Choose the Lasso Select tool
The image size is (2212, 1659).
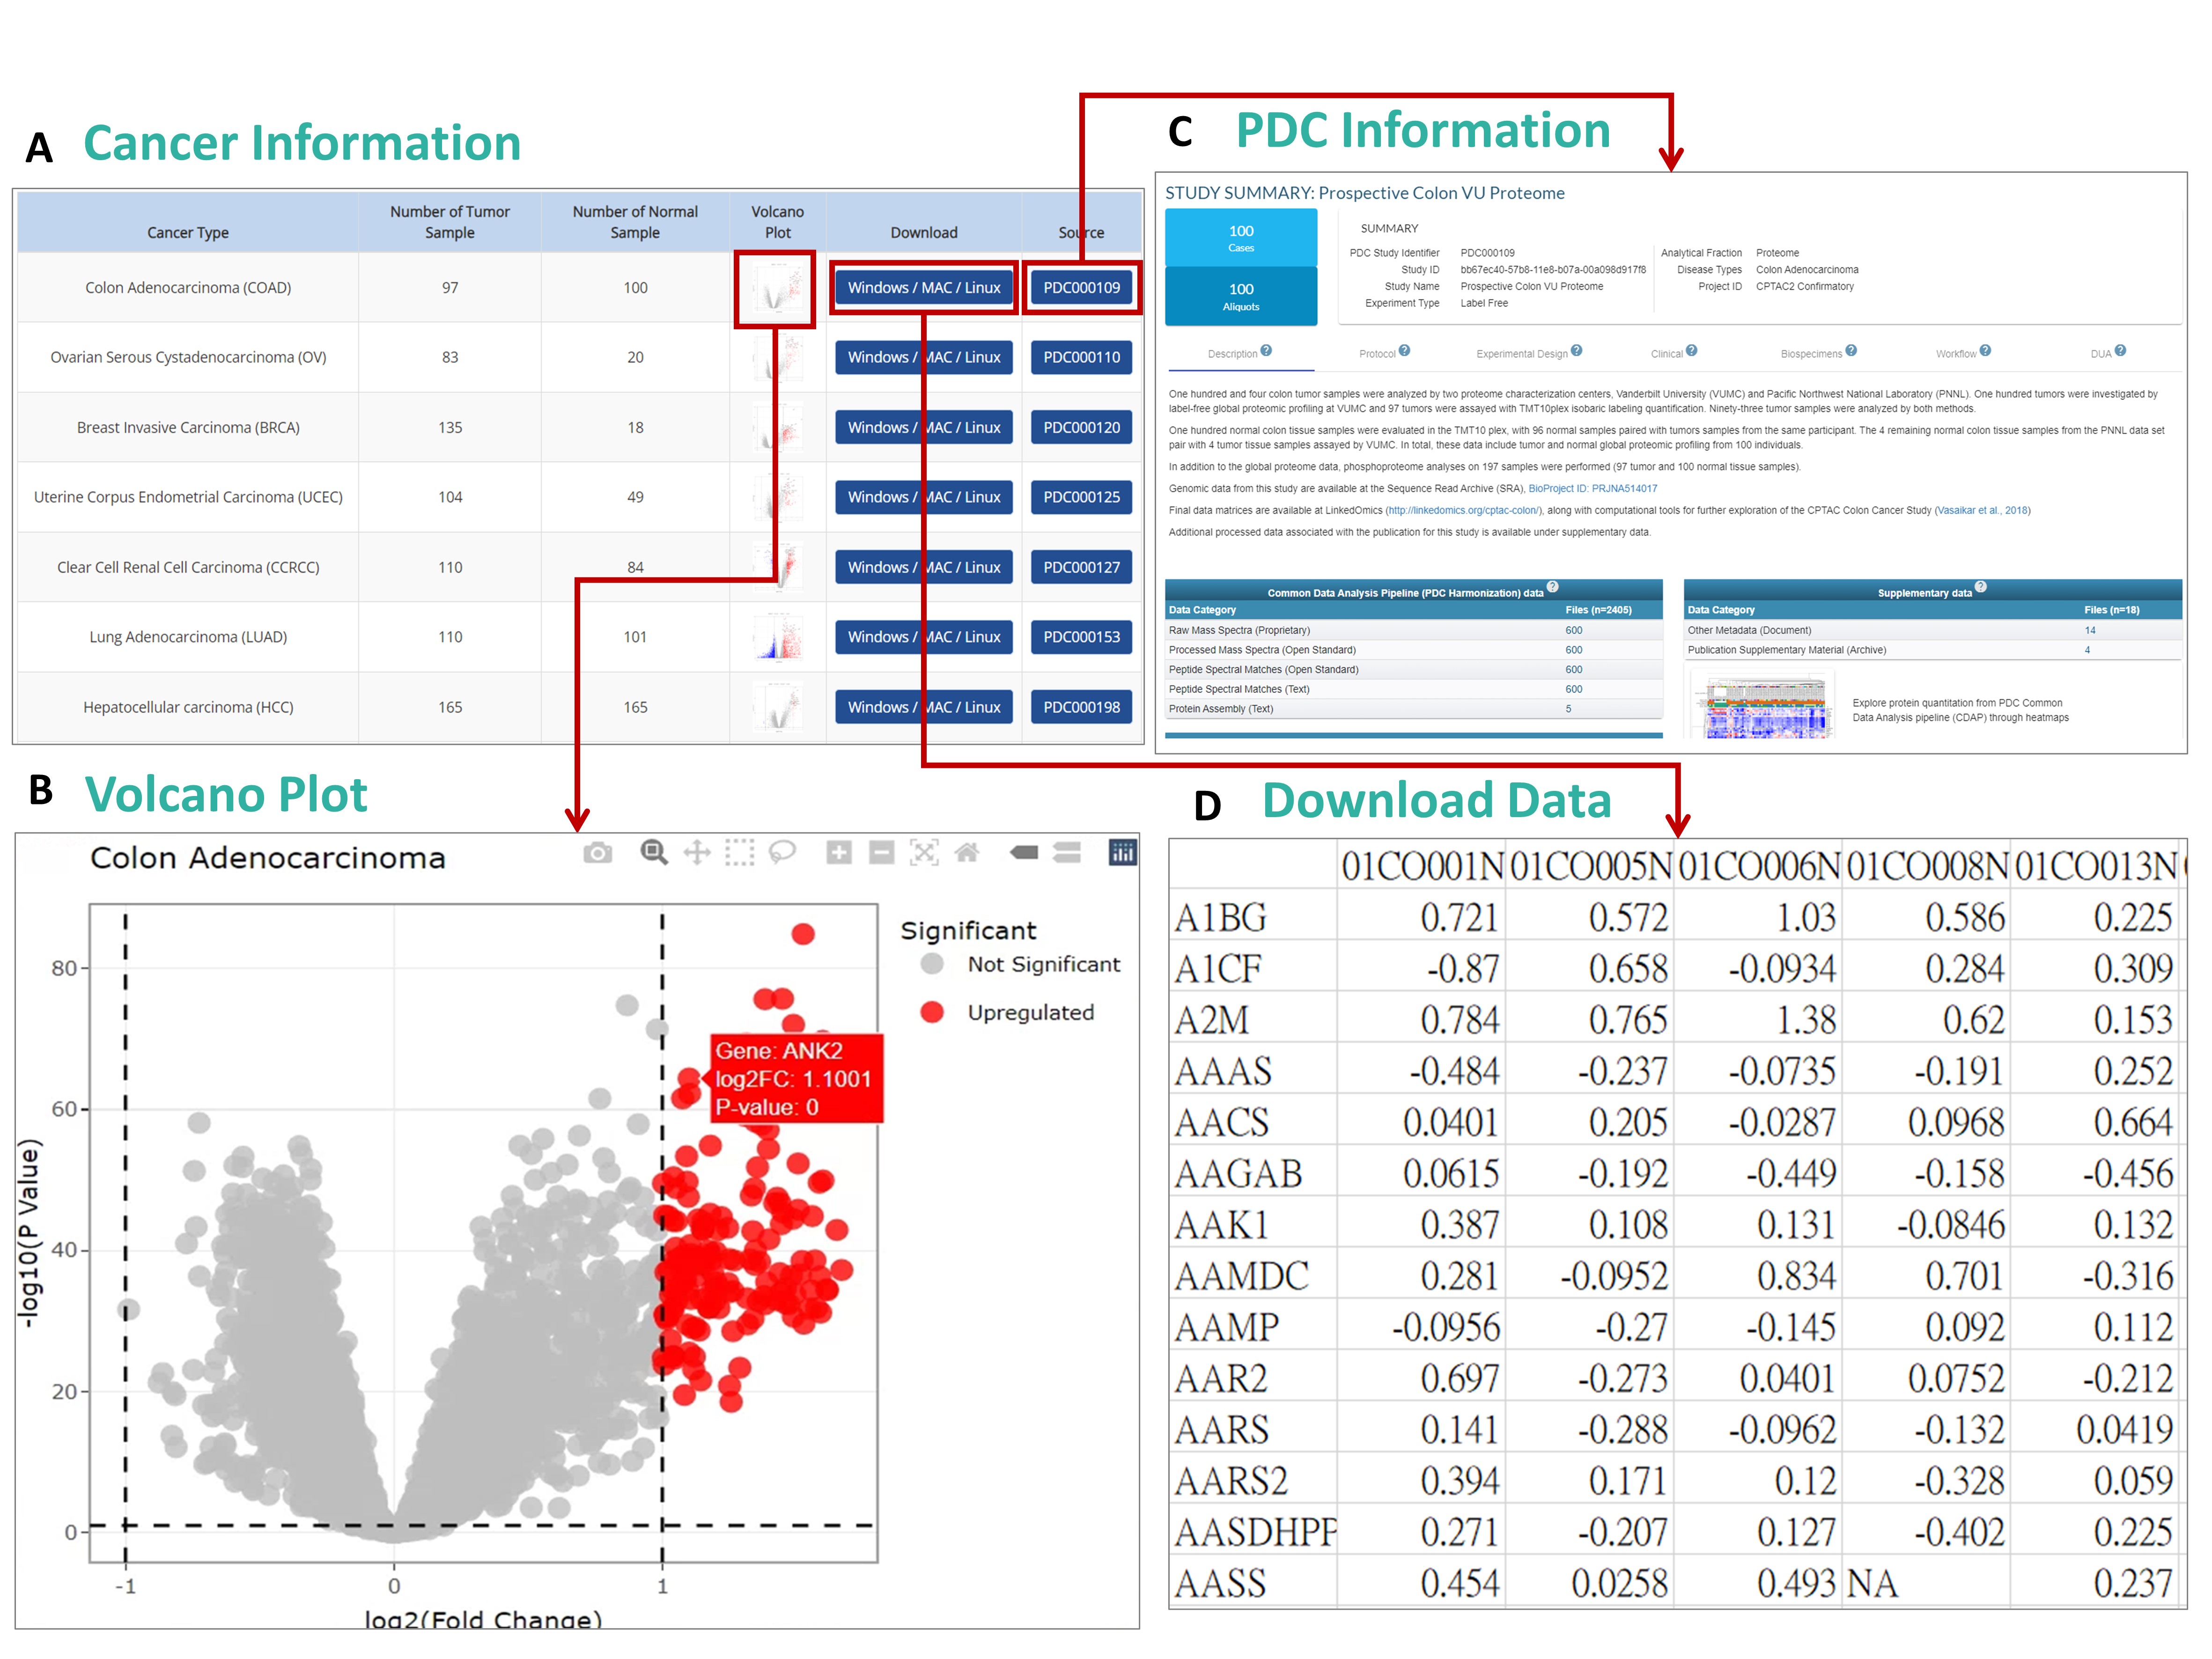click(782, 852)
